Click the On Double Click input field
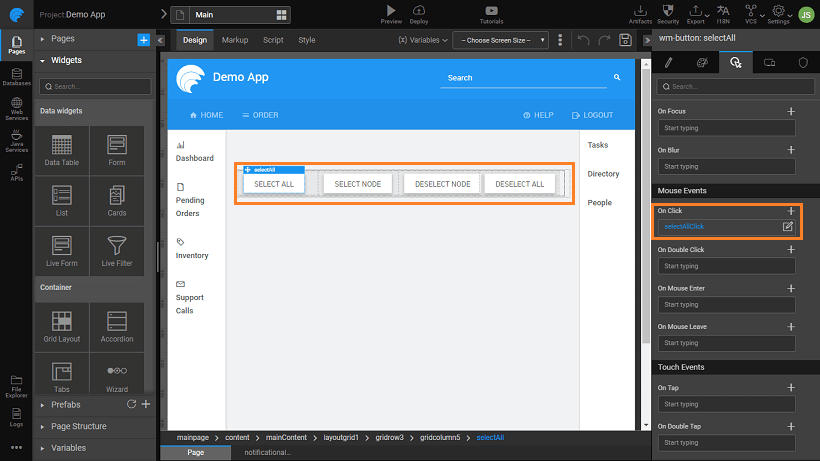The image size is (820, 461). [727, 266]
